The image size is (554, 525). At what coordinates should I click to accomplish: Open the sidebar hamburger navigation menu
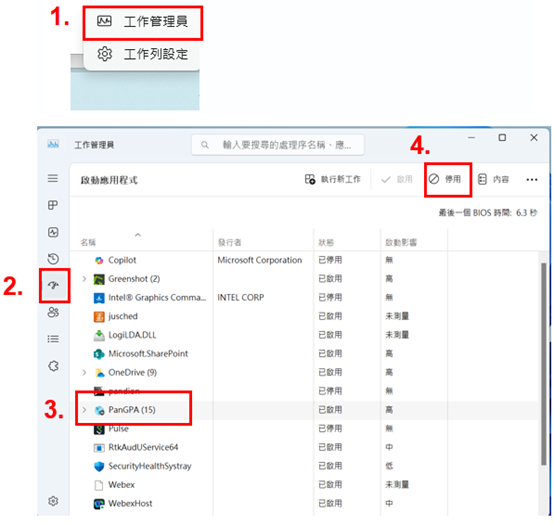point(53,178)
